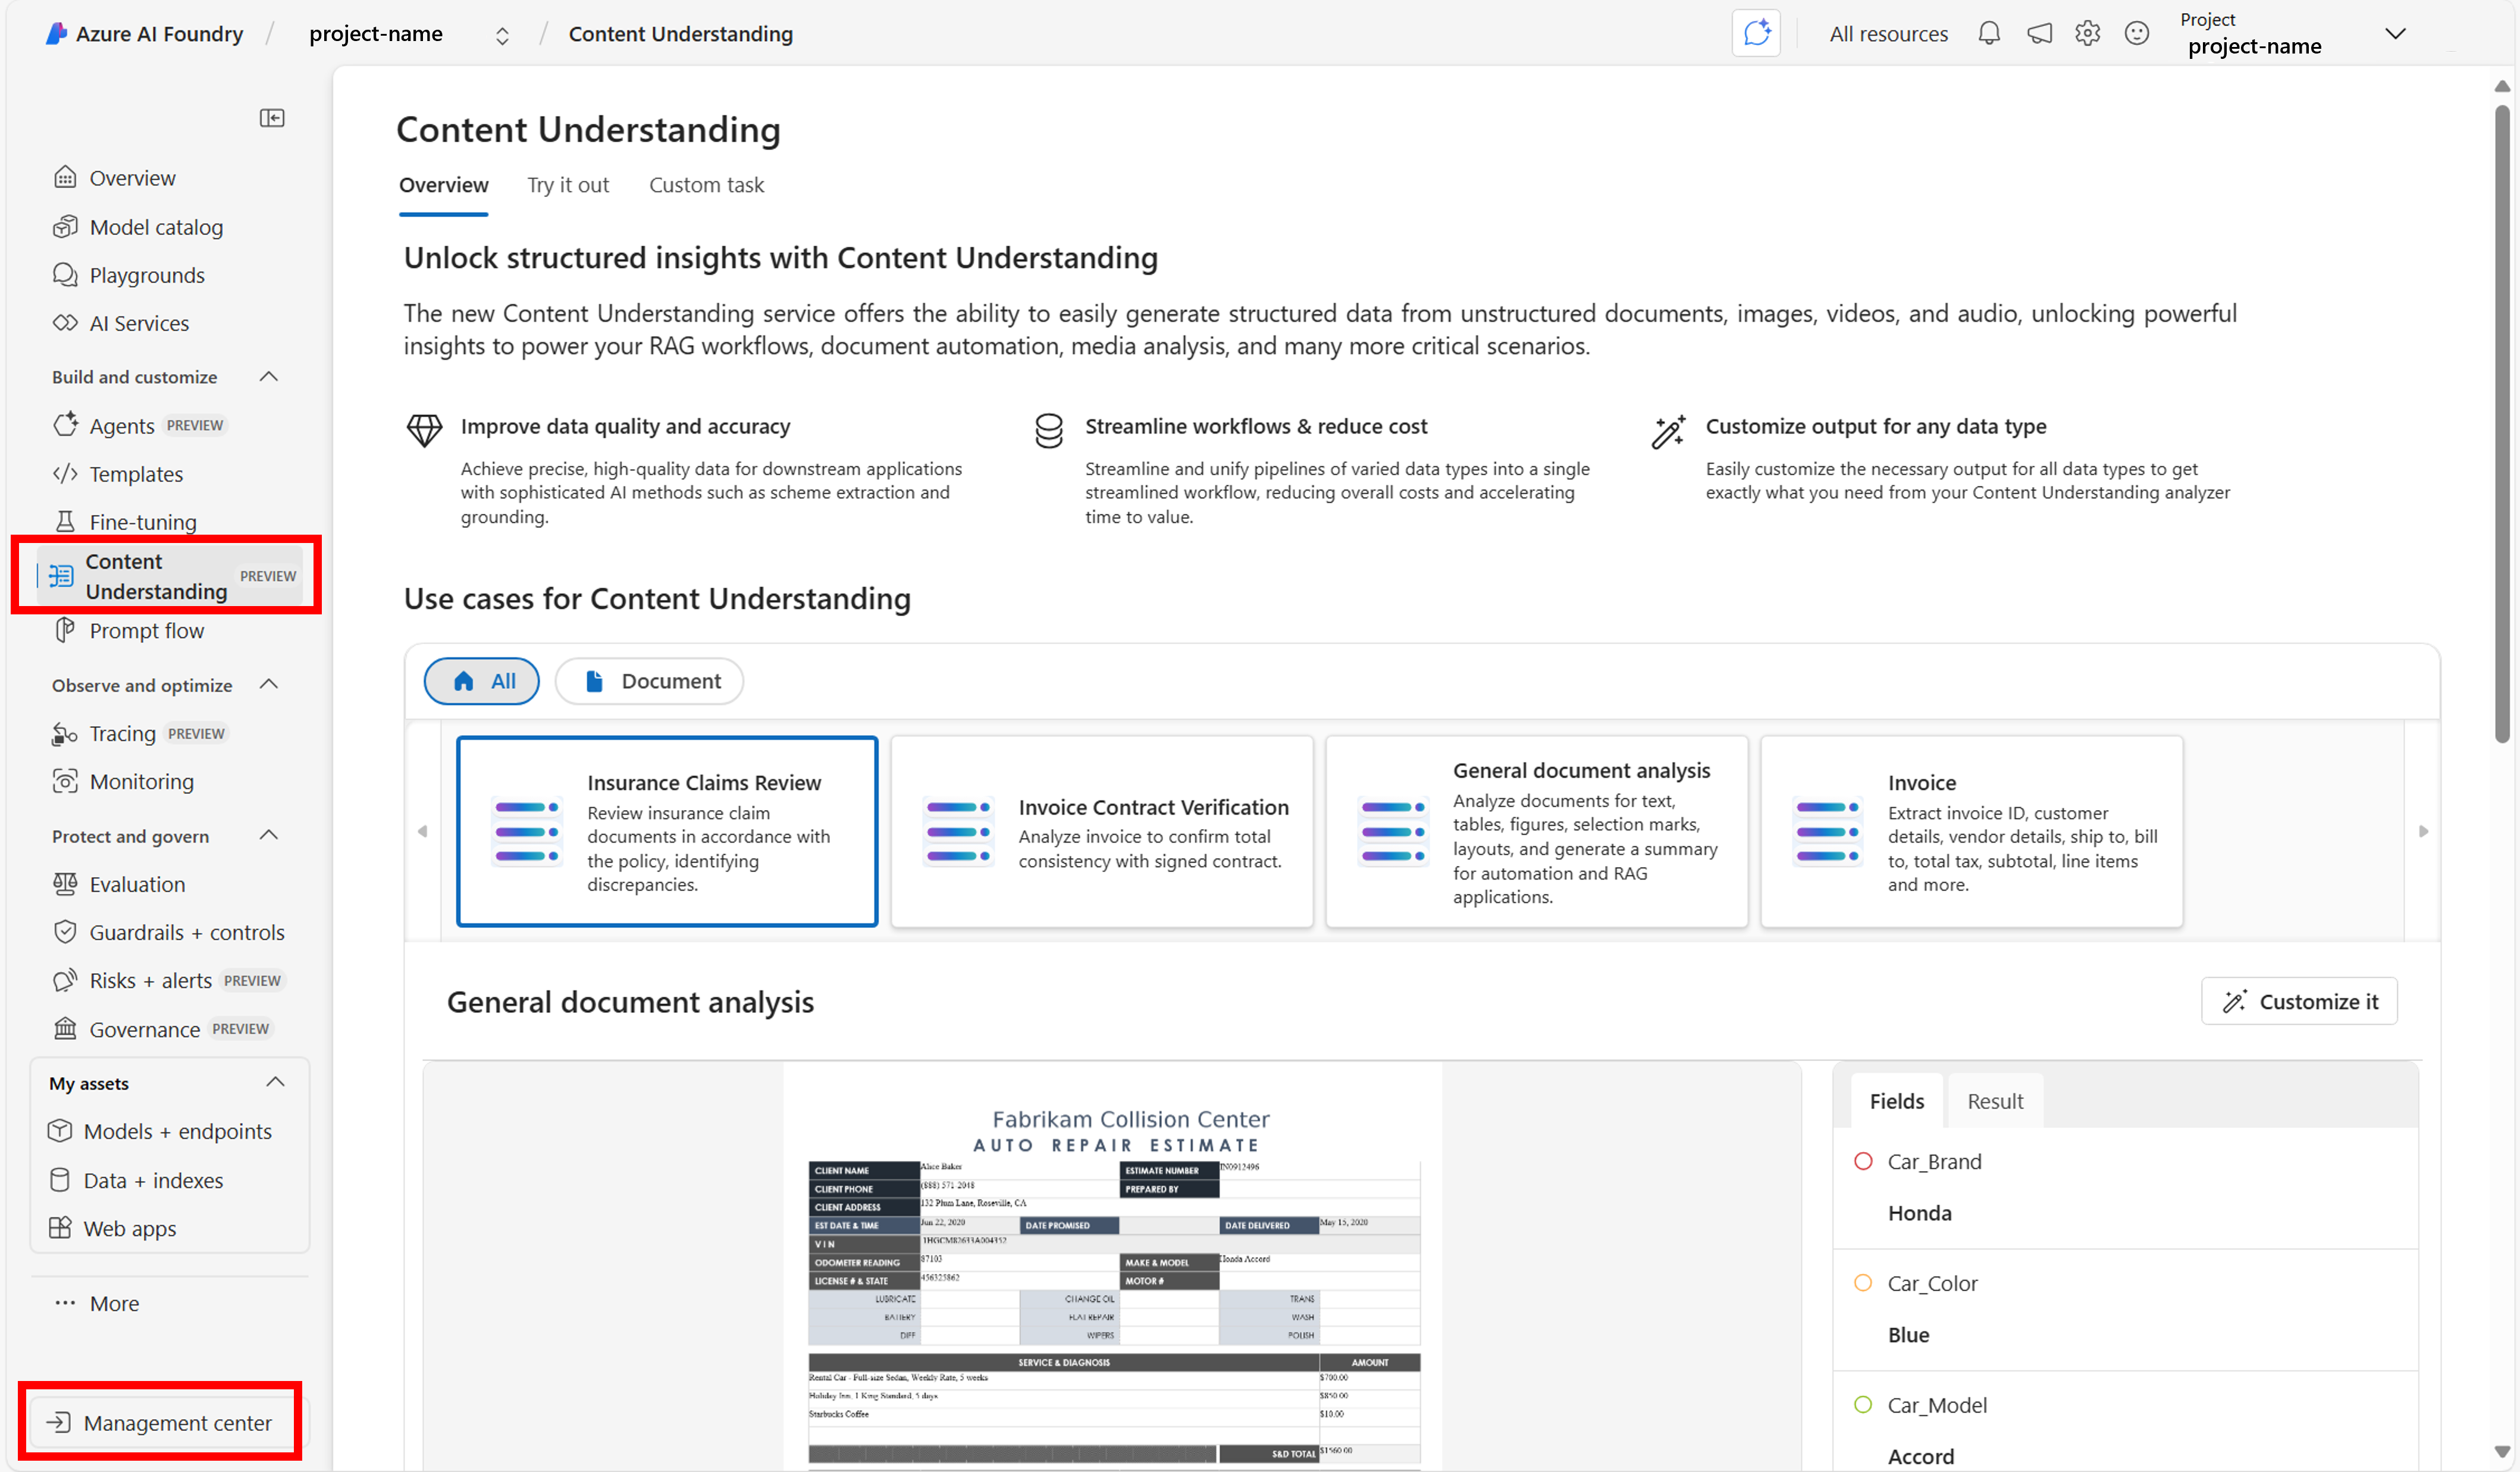Open the Copilot assistant
This screenshot has width=2520, height=1472.
[x=1756, y=33]
